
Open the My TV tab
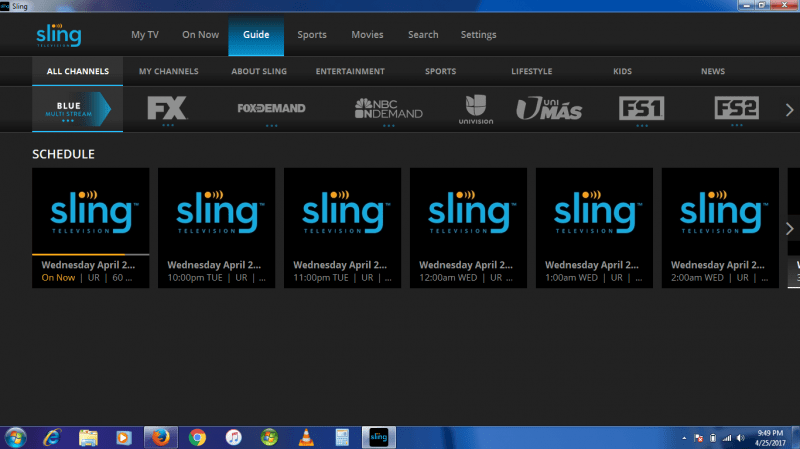(145, 35)
